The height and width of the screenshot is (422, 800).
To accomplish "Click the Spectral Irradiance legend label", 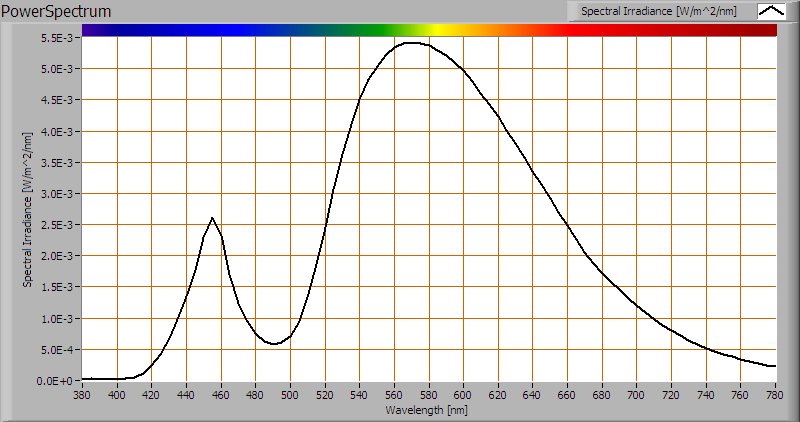I will tap(659, 11).
